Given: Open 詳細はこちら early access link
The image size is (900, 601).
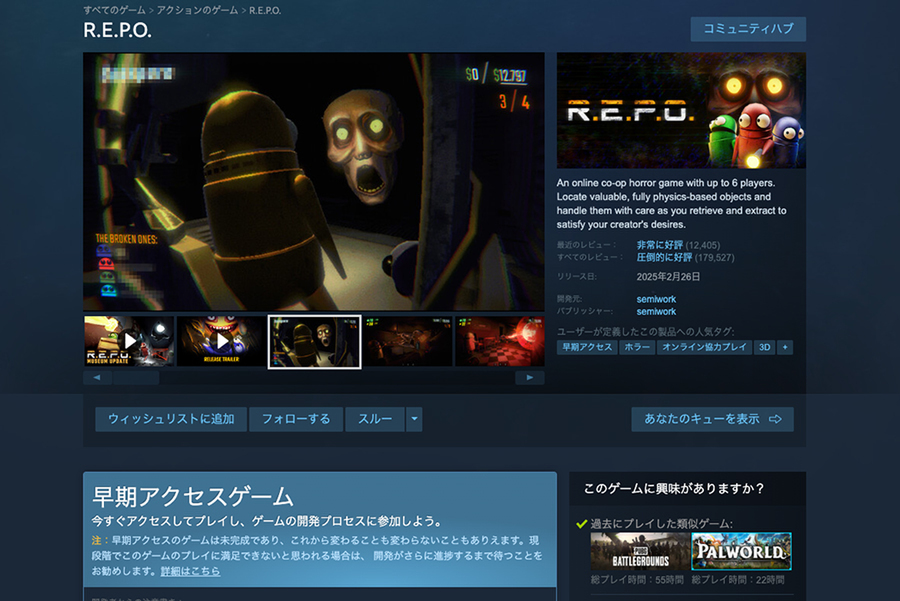Looking at the screenshot, I should [x=190, y=571].
